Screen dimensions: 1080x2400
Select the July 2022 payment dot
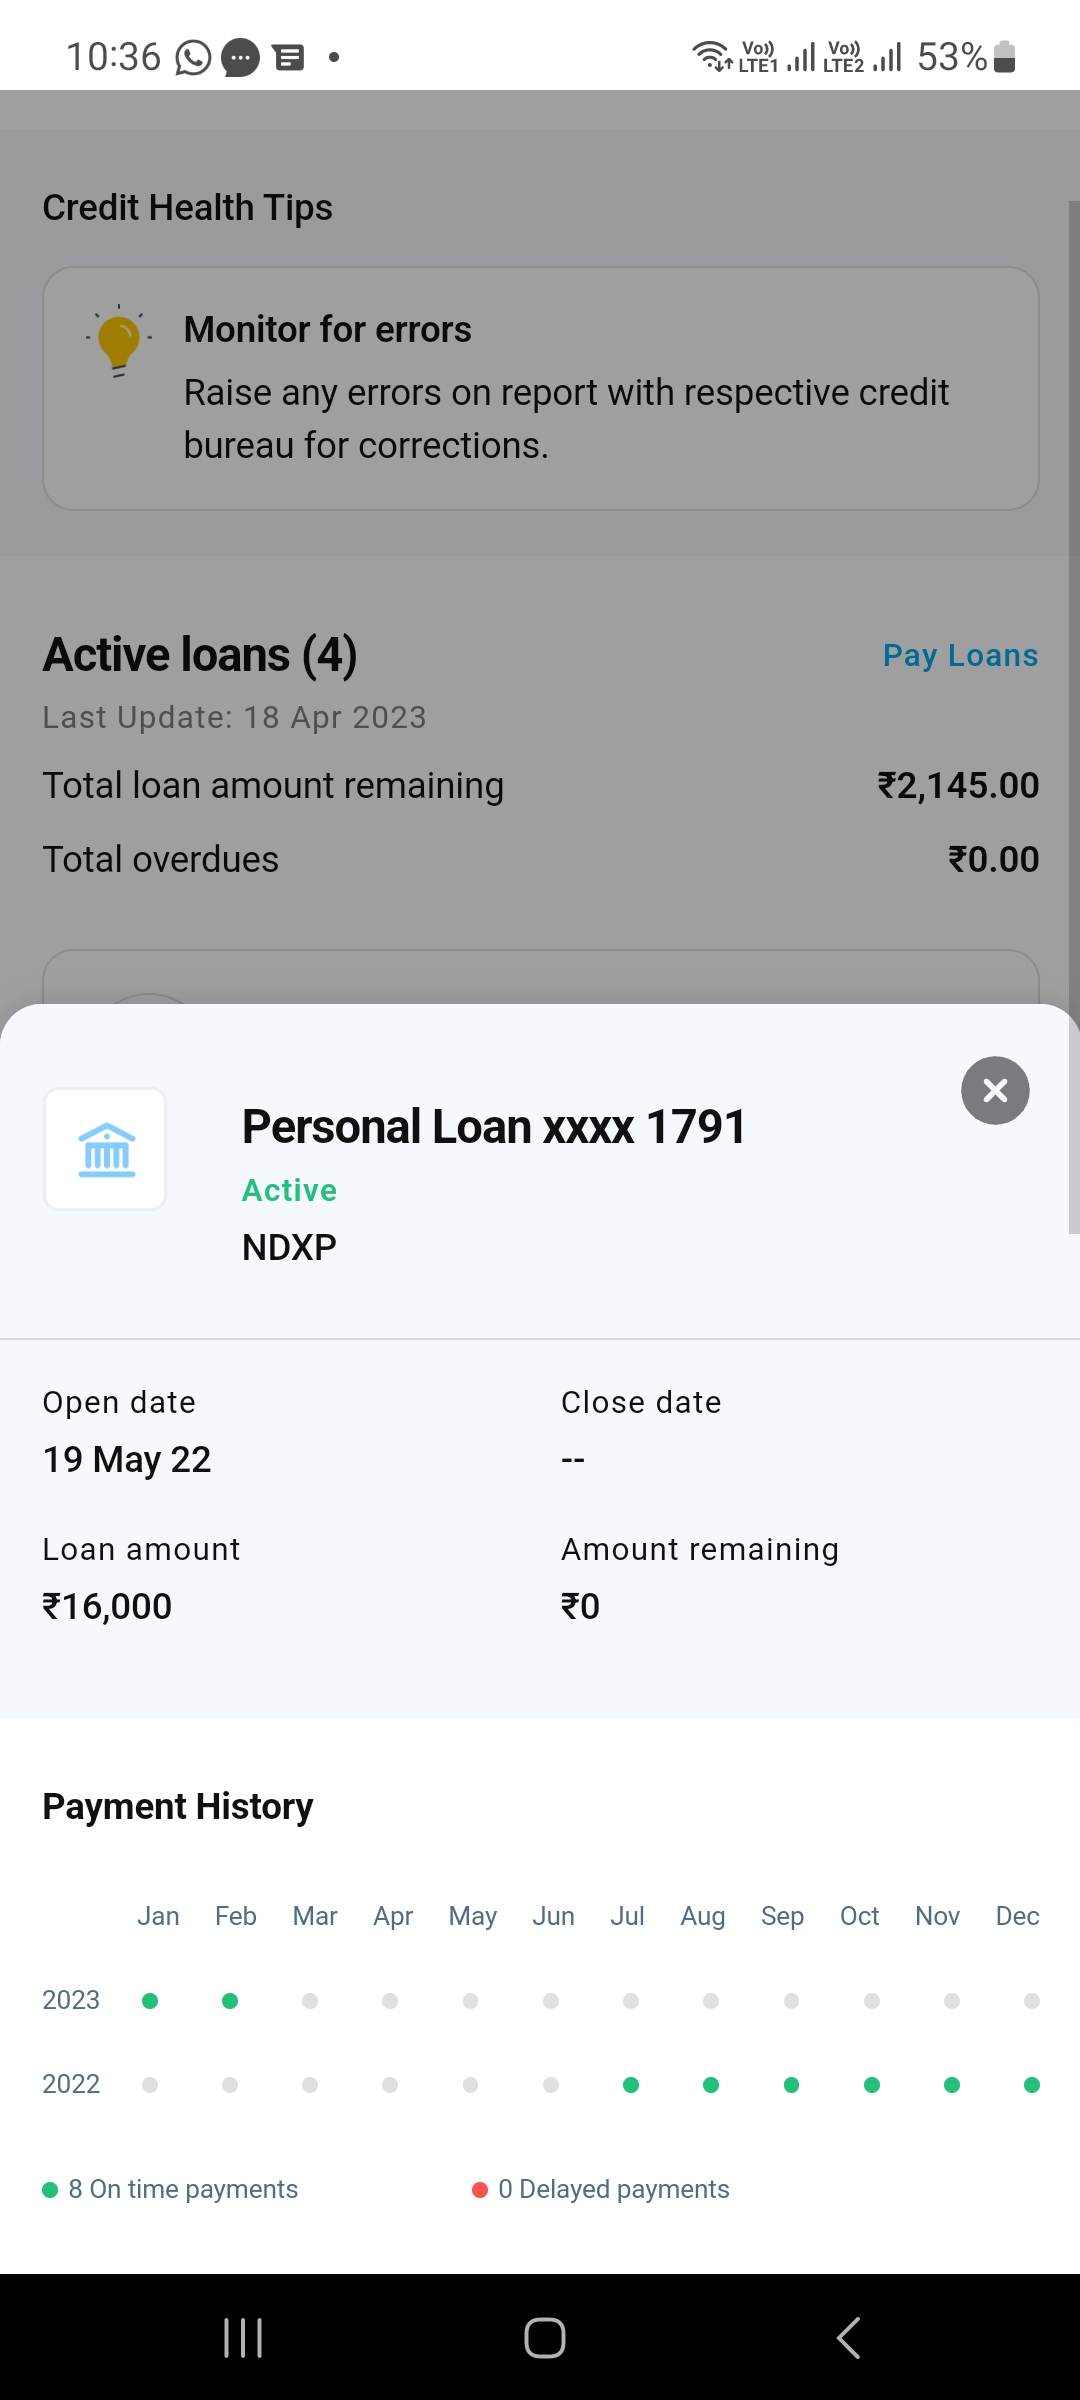(631, 2085)
